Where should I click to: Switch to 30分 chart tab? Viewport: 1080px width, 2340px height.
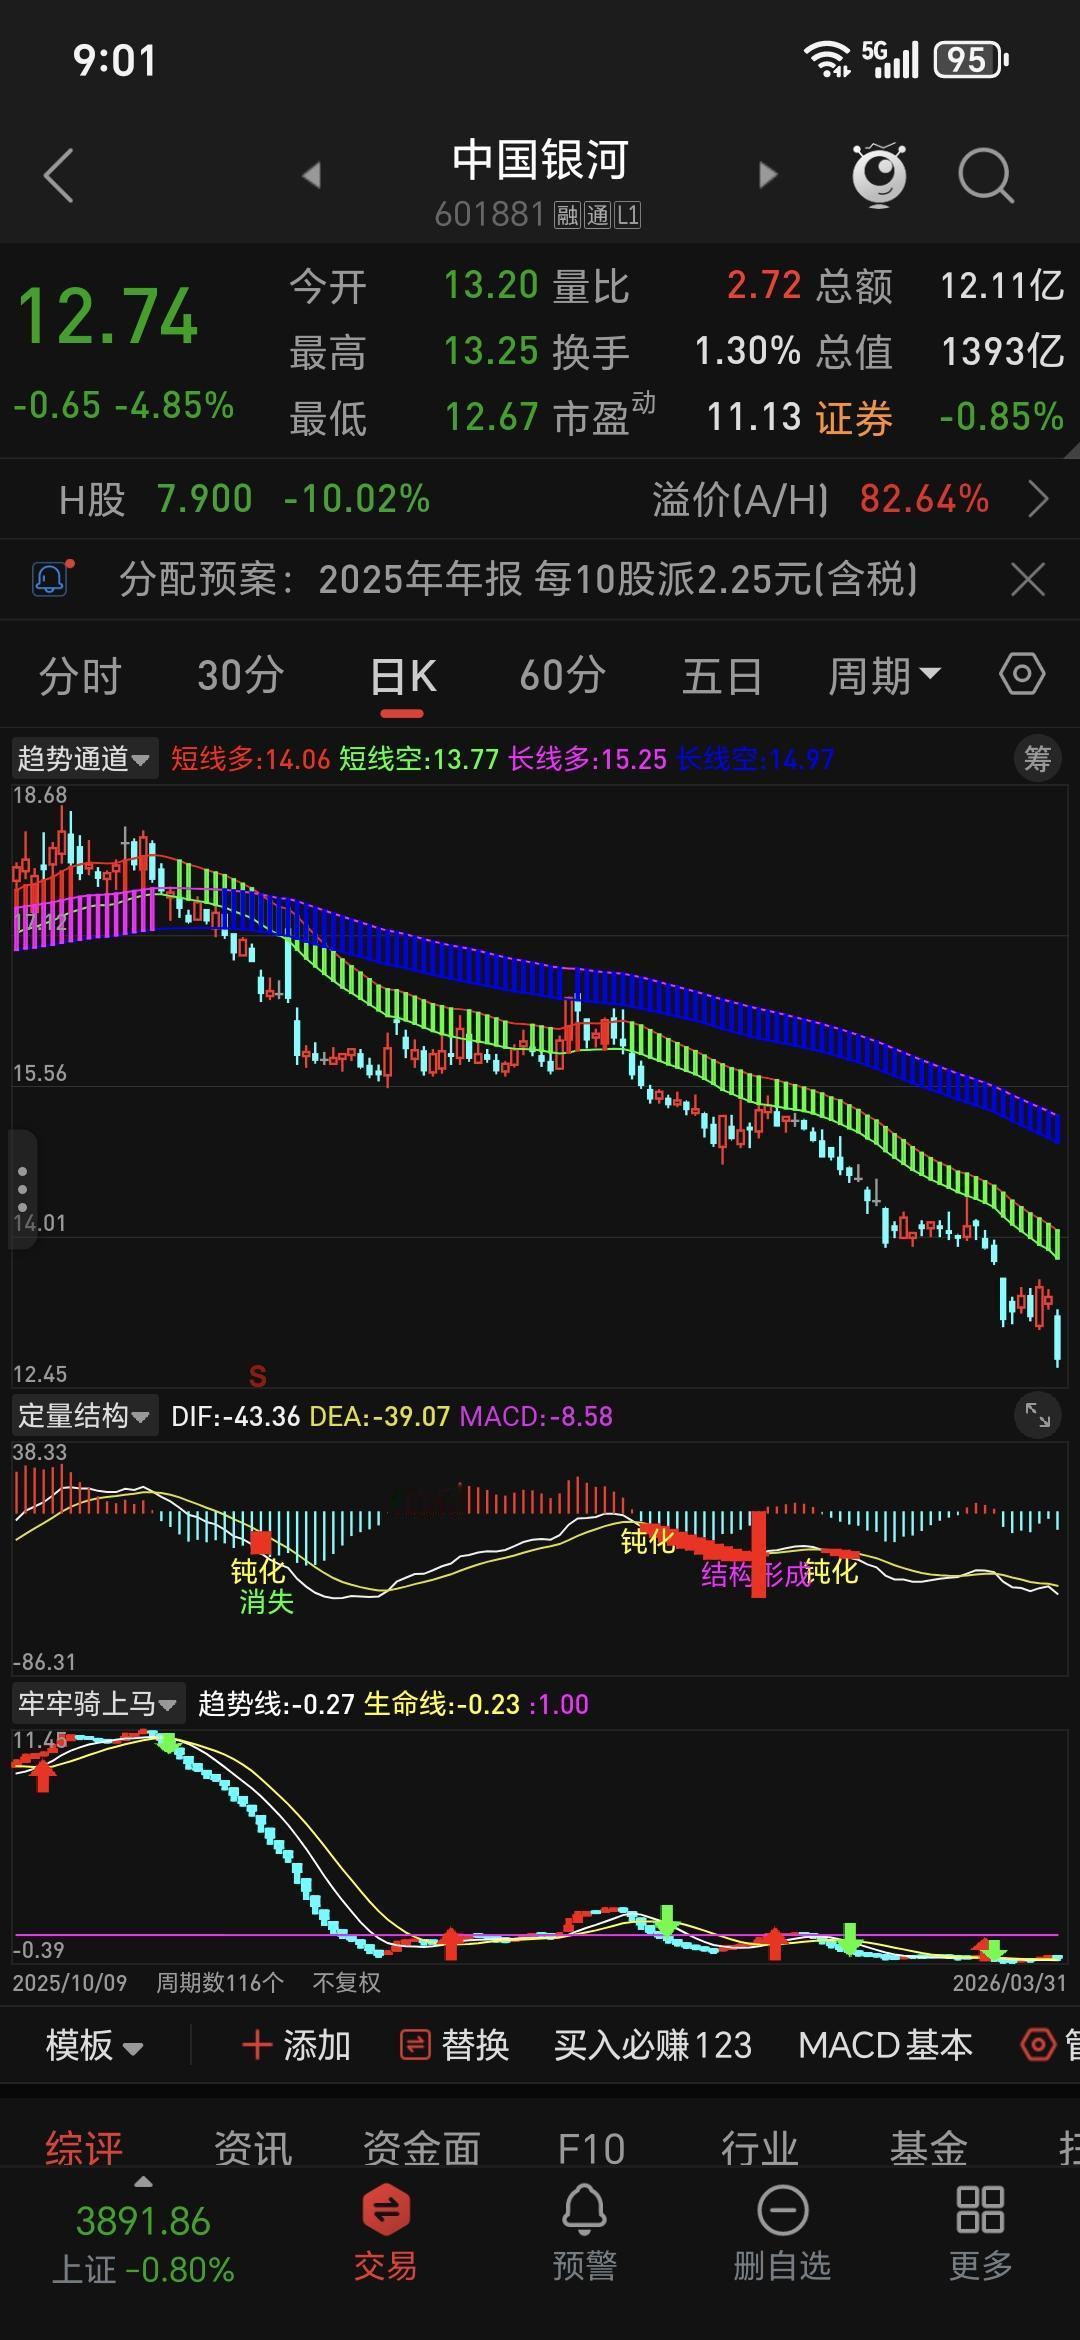pos(240,676)
